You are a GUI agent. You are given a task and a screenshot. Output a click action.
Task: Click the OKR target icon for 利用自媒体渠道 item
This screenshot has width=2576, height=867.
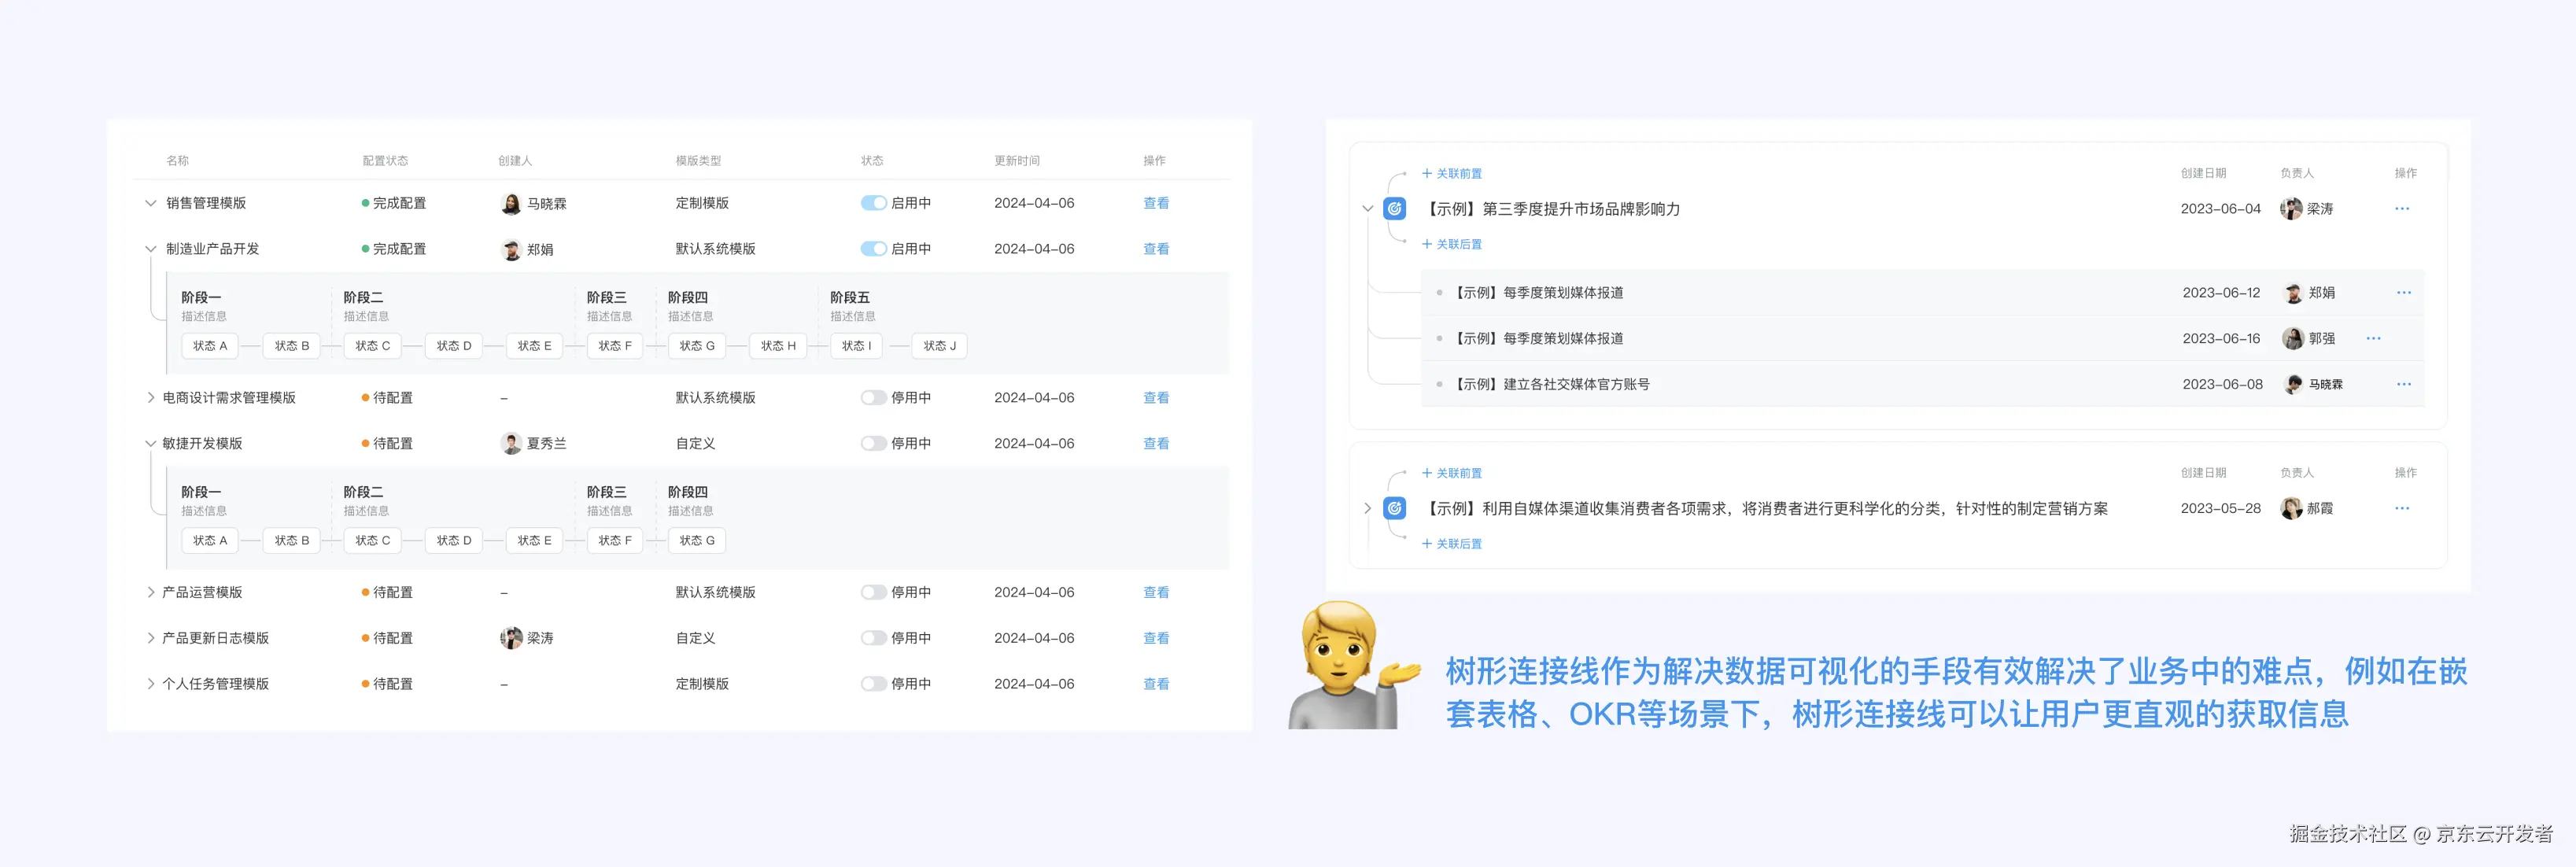1394,508
